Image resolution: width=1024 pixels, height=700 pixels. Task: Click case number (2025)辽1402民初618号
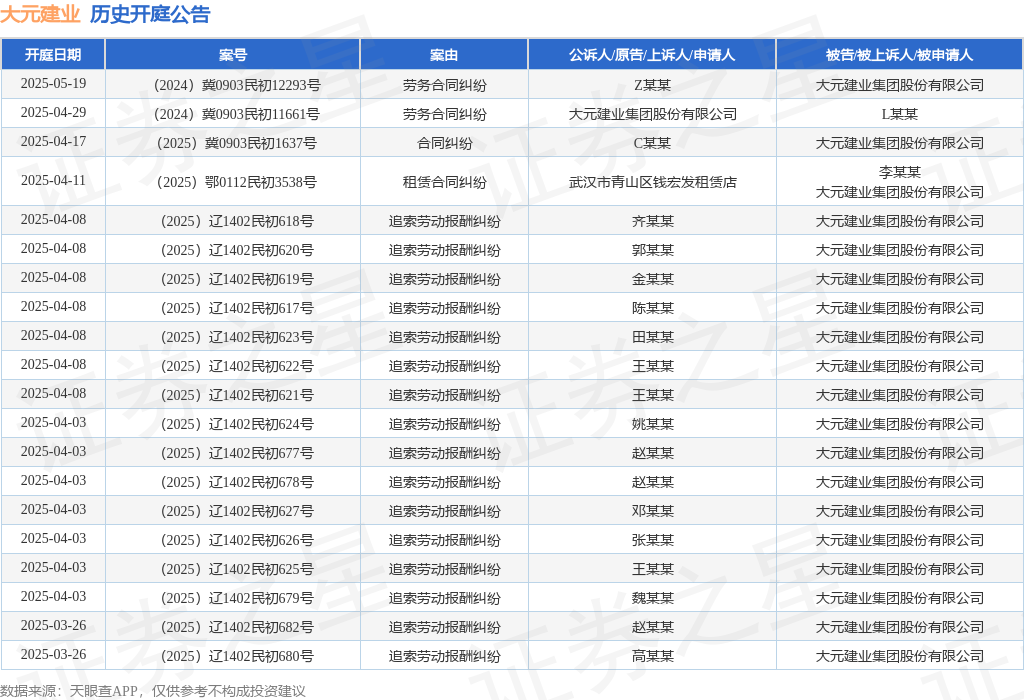point(237,221)
